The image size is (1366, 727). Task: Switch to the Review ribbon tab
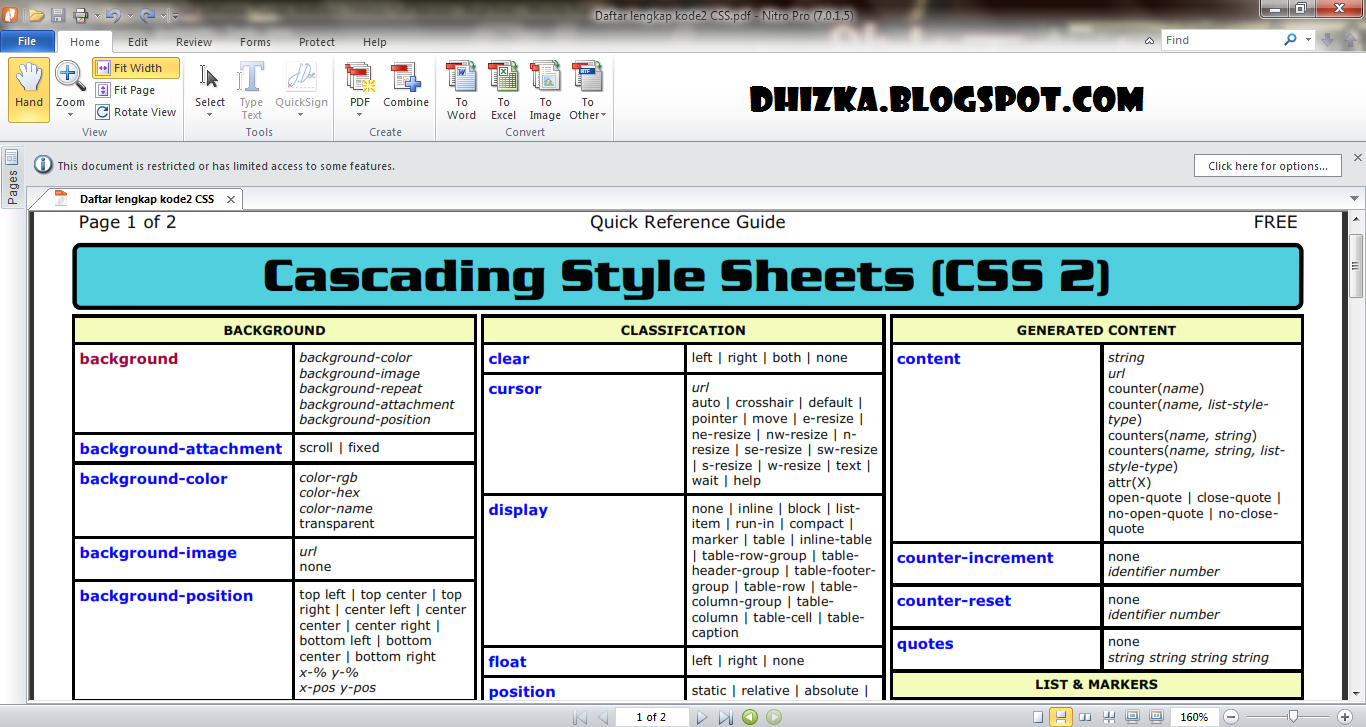point(194,42)
